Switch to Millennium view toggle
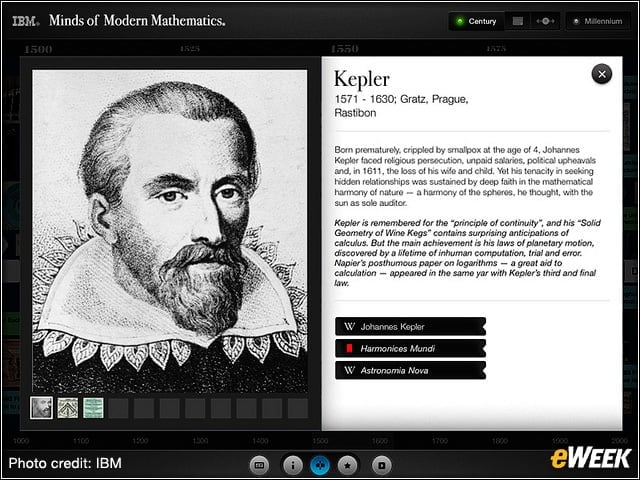Viewport: 640px width, 480px height. pyautogui.click(x=598, y=21)
